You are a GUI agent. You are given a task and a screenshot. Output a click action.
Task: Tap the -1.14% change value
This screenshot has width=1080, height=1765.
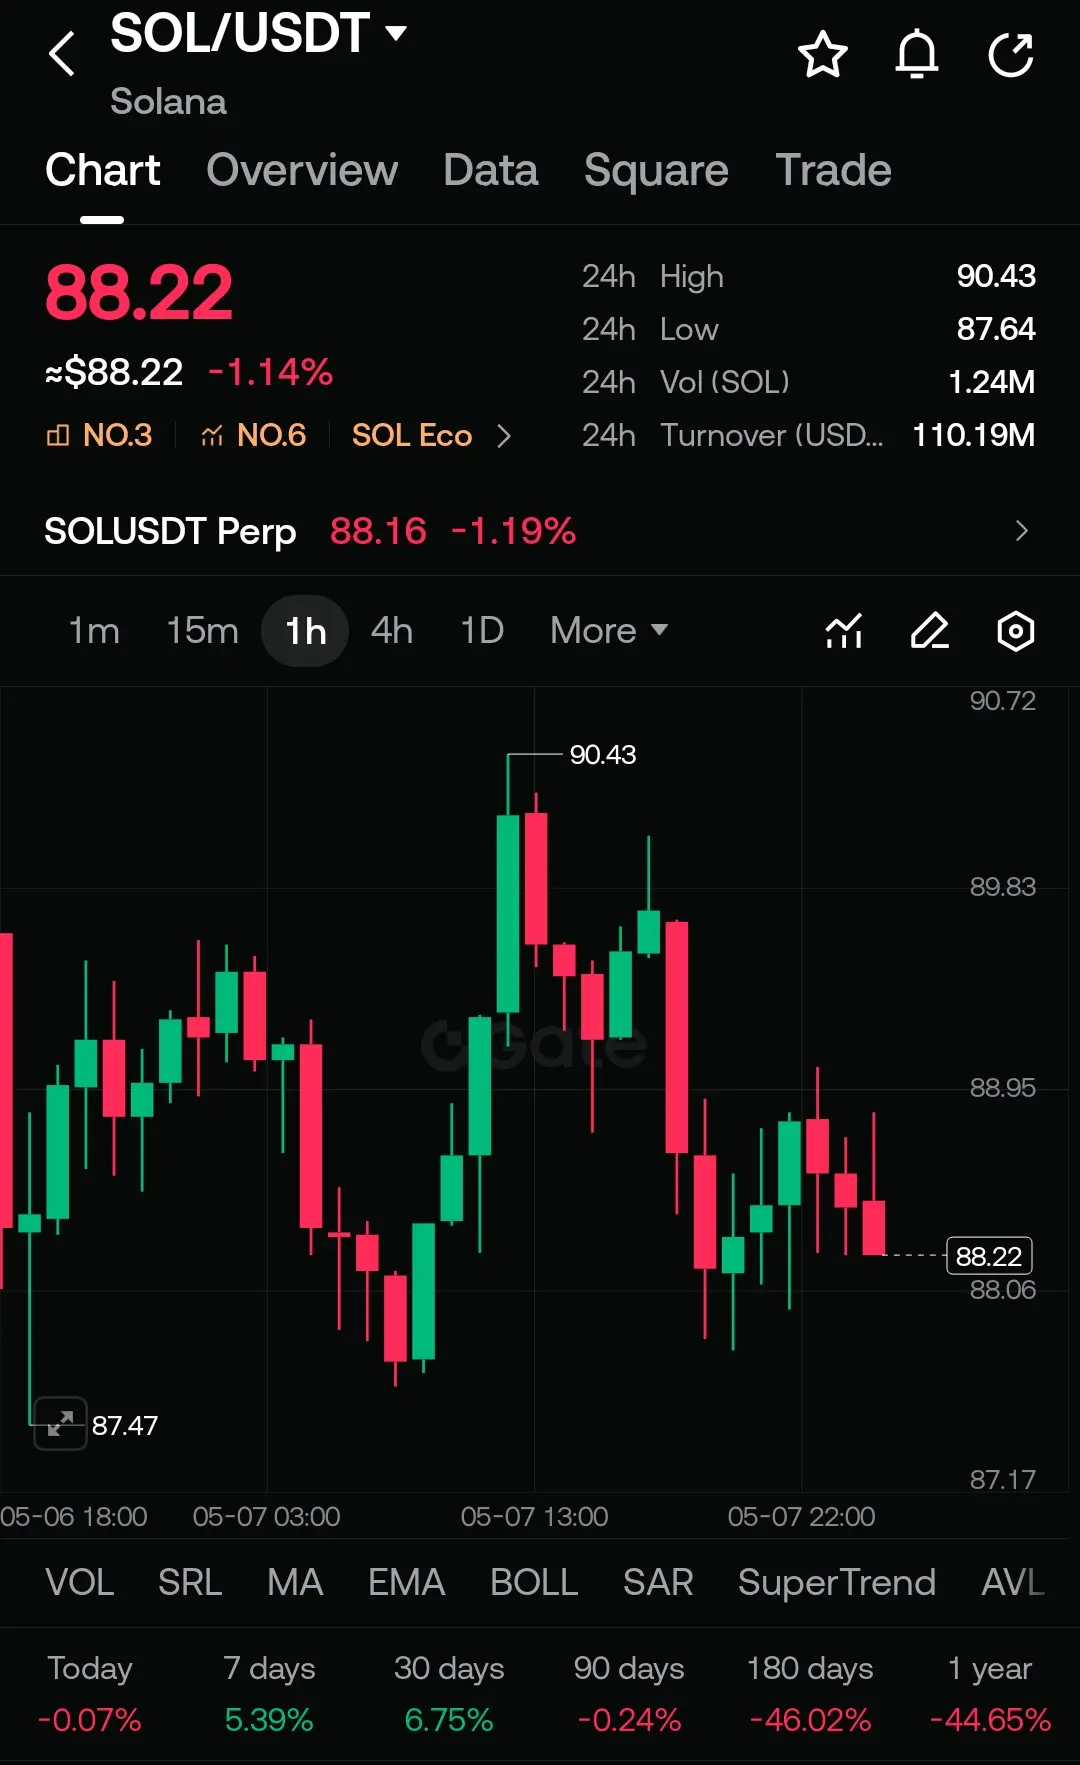click(270, 372)
